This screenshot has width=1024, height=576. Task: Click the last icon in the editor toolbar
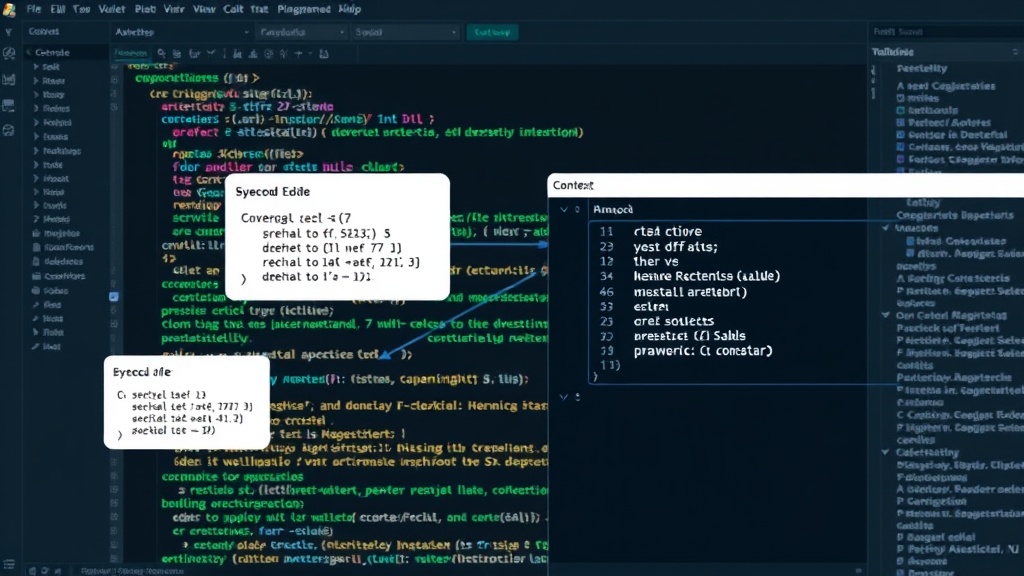323,54
